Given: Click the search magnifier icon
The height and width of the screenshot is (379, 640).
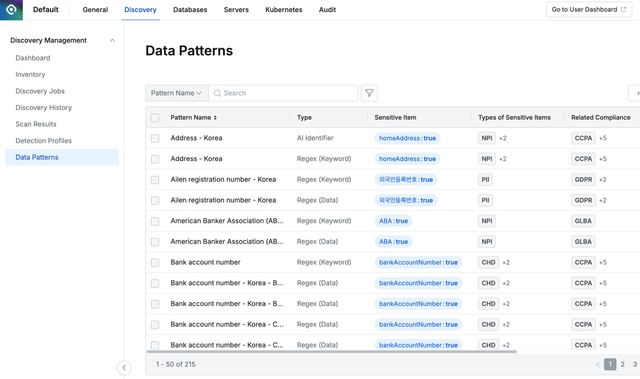Looking at the screenshot, I should pyautogui.click(x=217, y=93).
